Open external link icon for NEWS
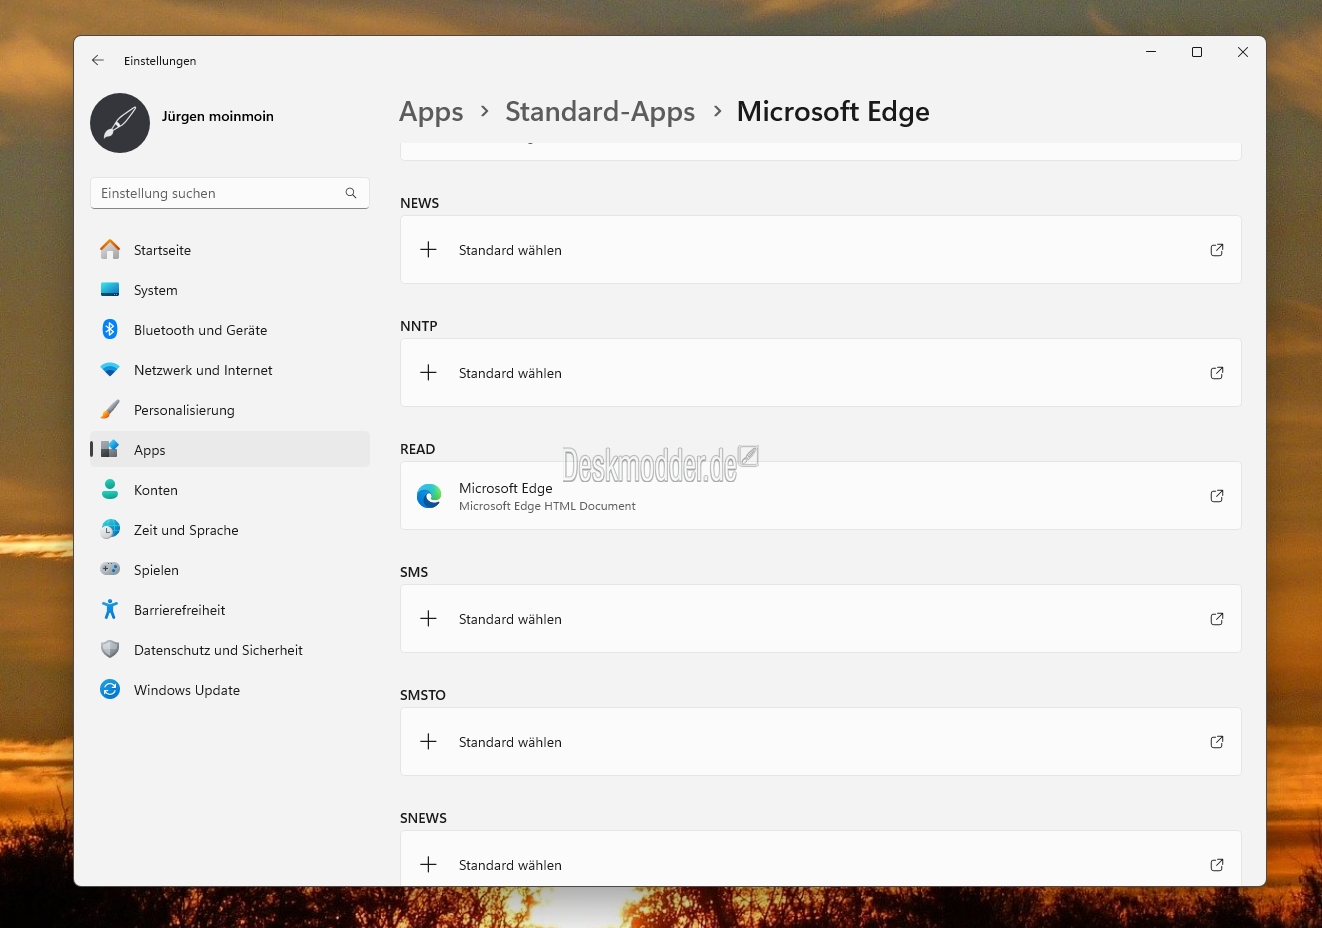The width and height of the screenshot is (1322, 928). 1217,250
